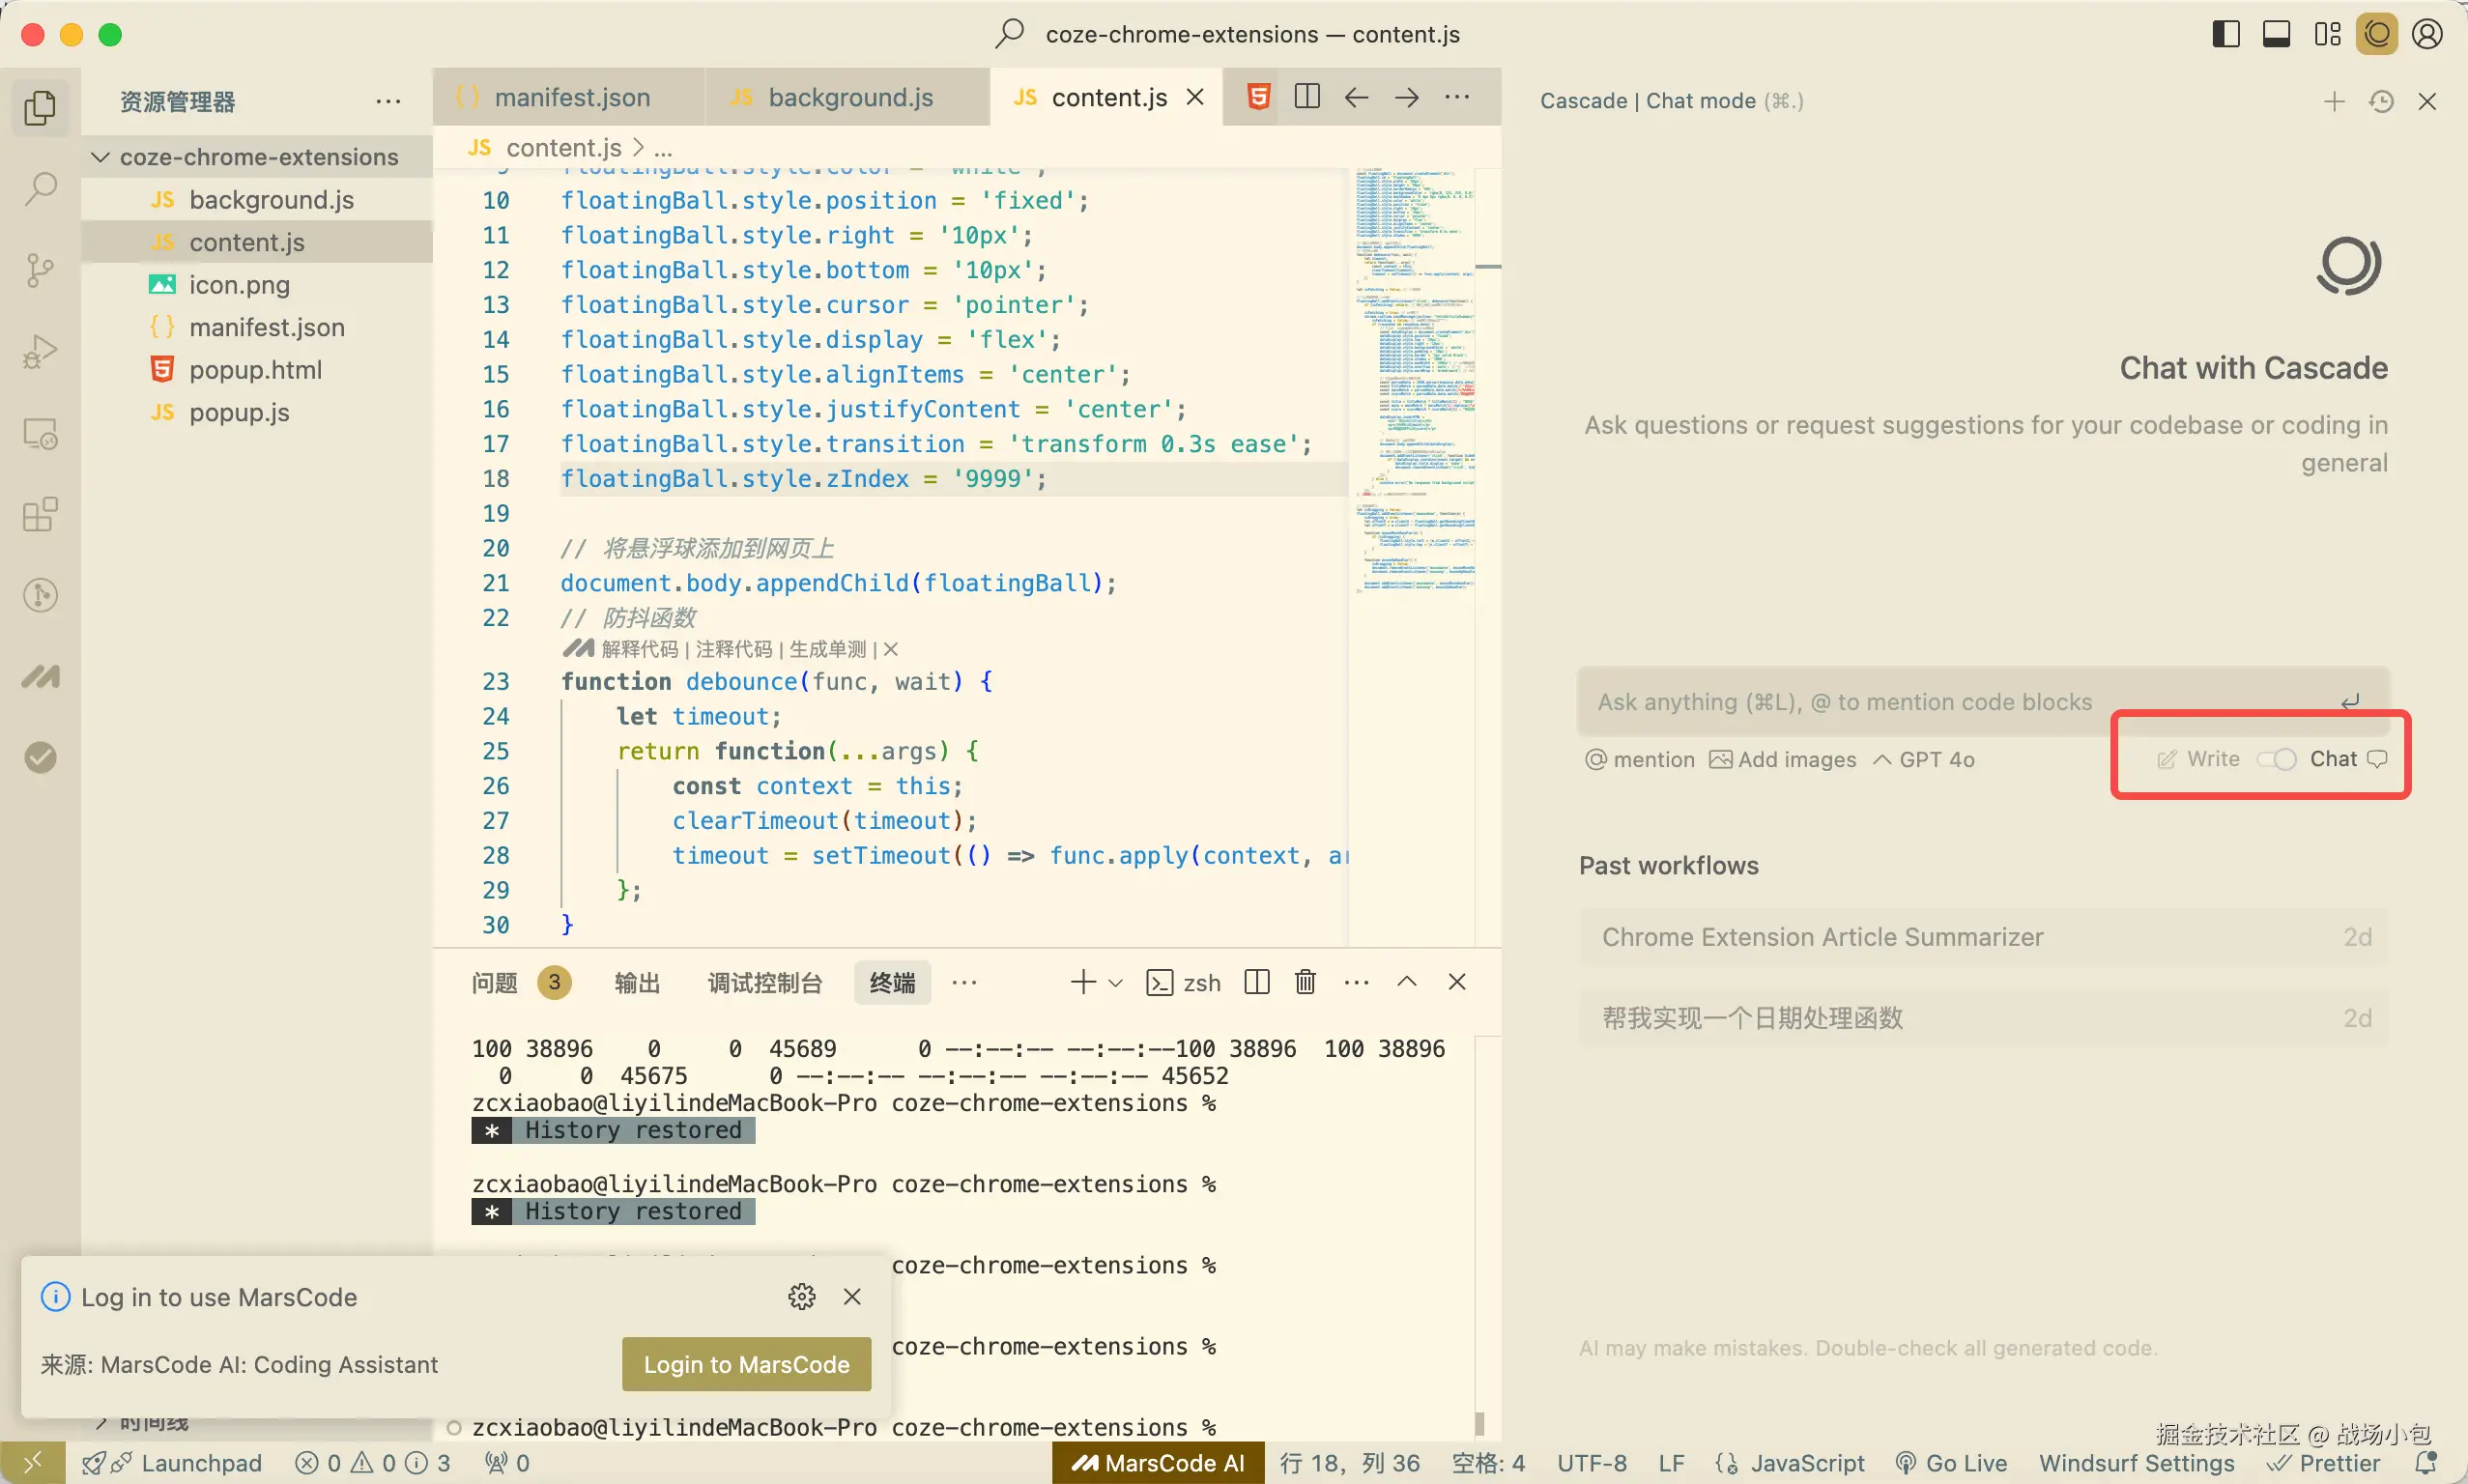
Task: Click the split editor icon
Action: click(x=1307, y=97)
